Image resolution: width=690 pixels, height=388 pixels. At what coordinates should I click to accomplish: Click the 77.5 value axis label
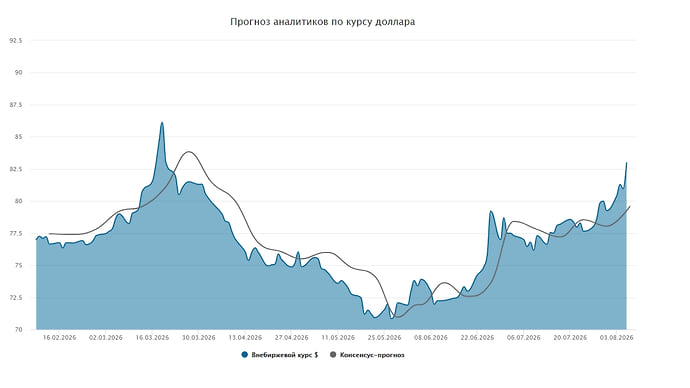[16, 233]
